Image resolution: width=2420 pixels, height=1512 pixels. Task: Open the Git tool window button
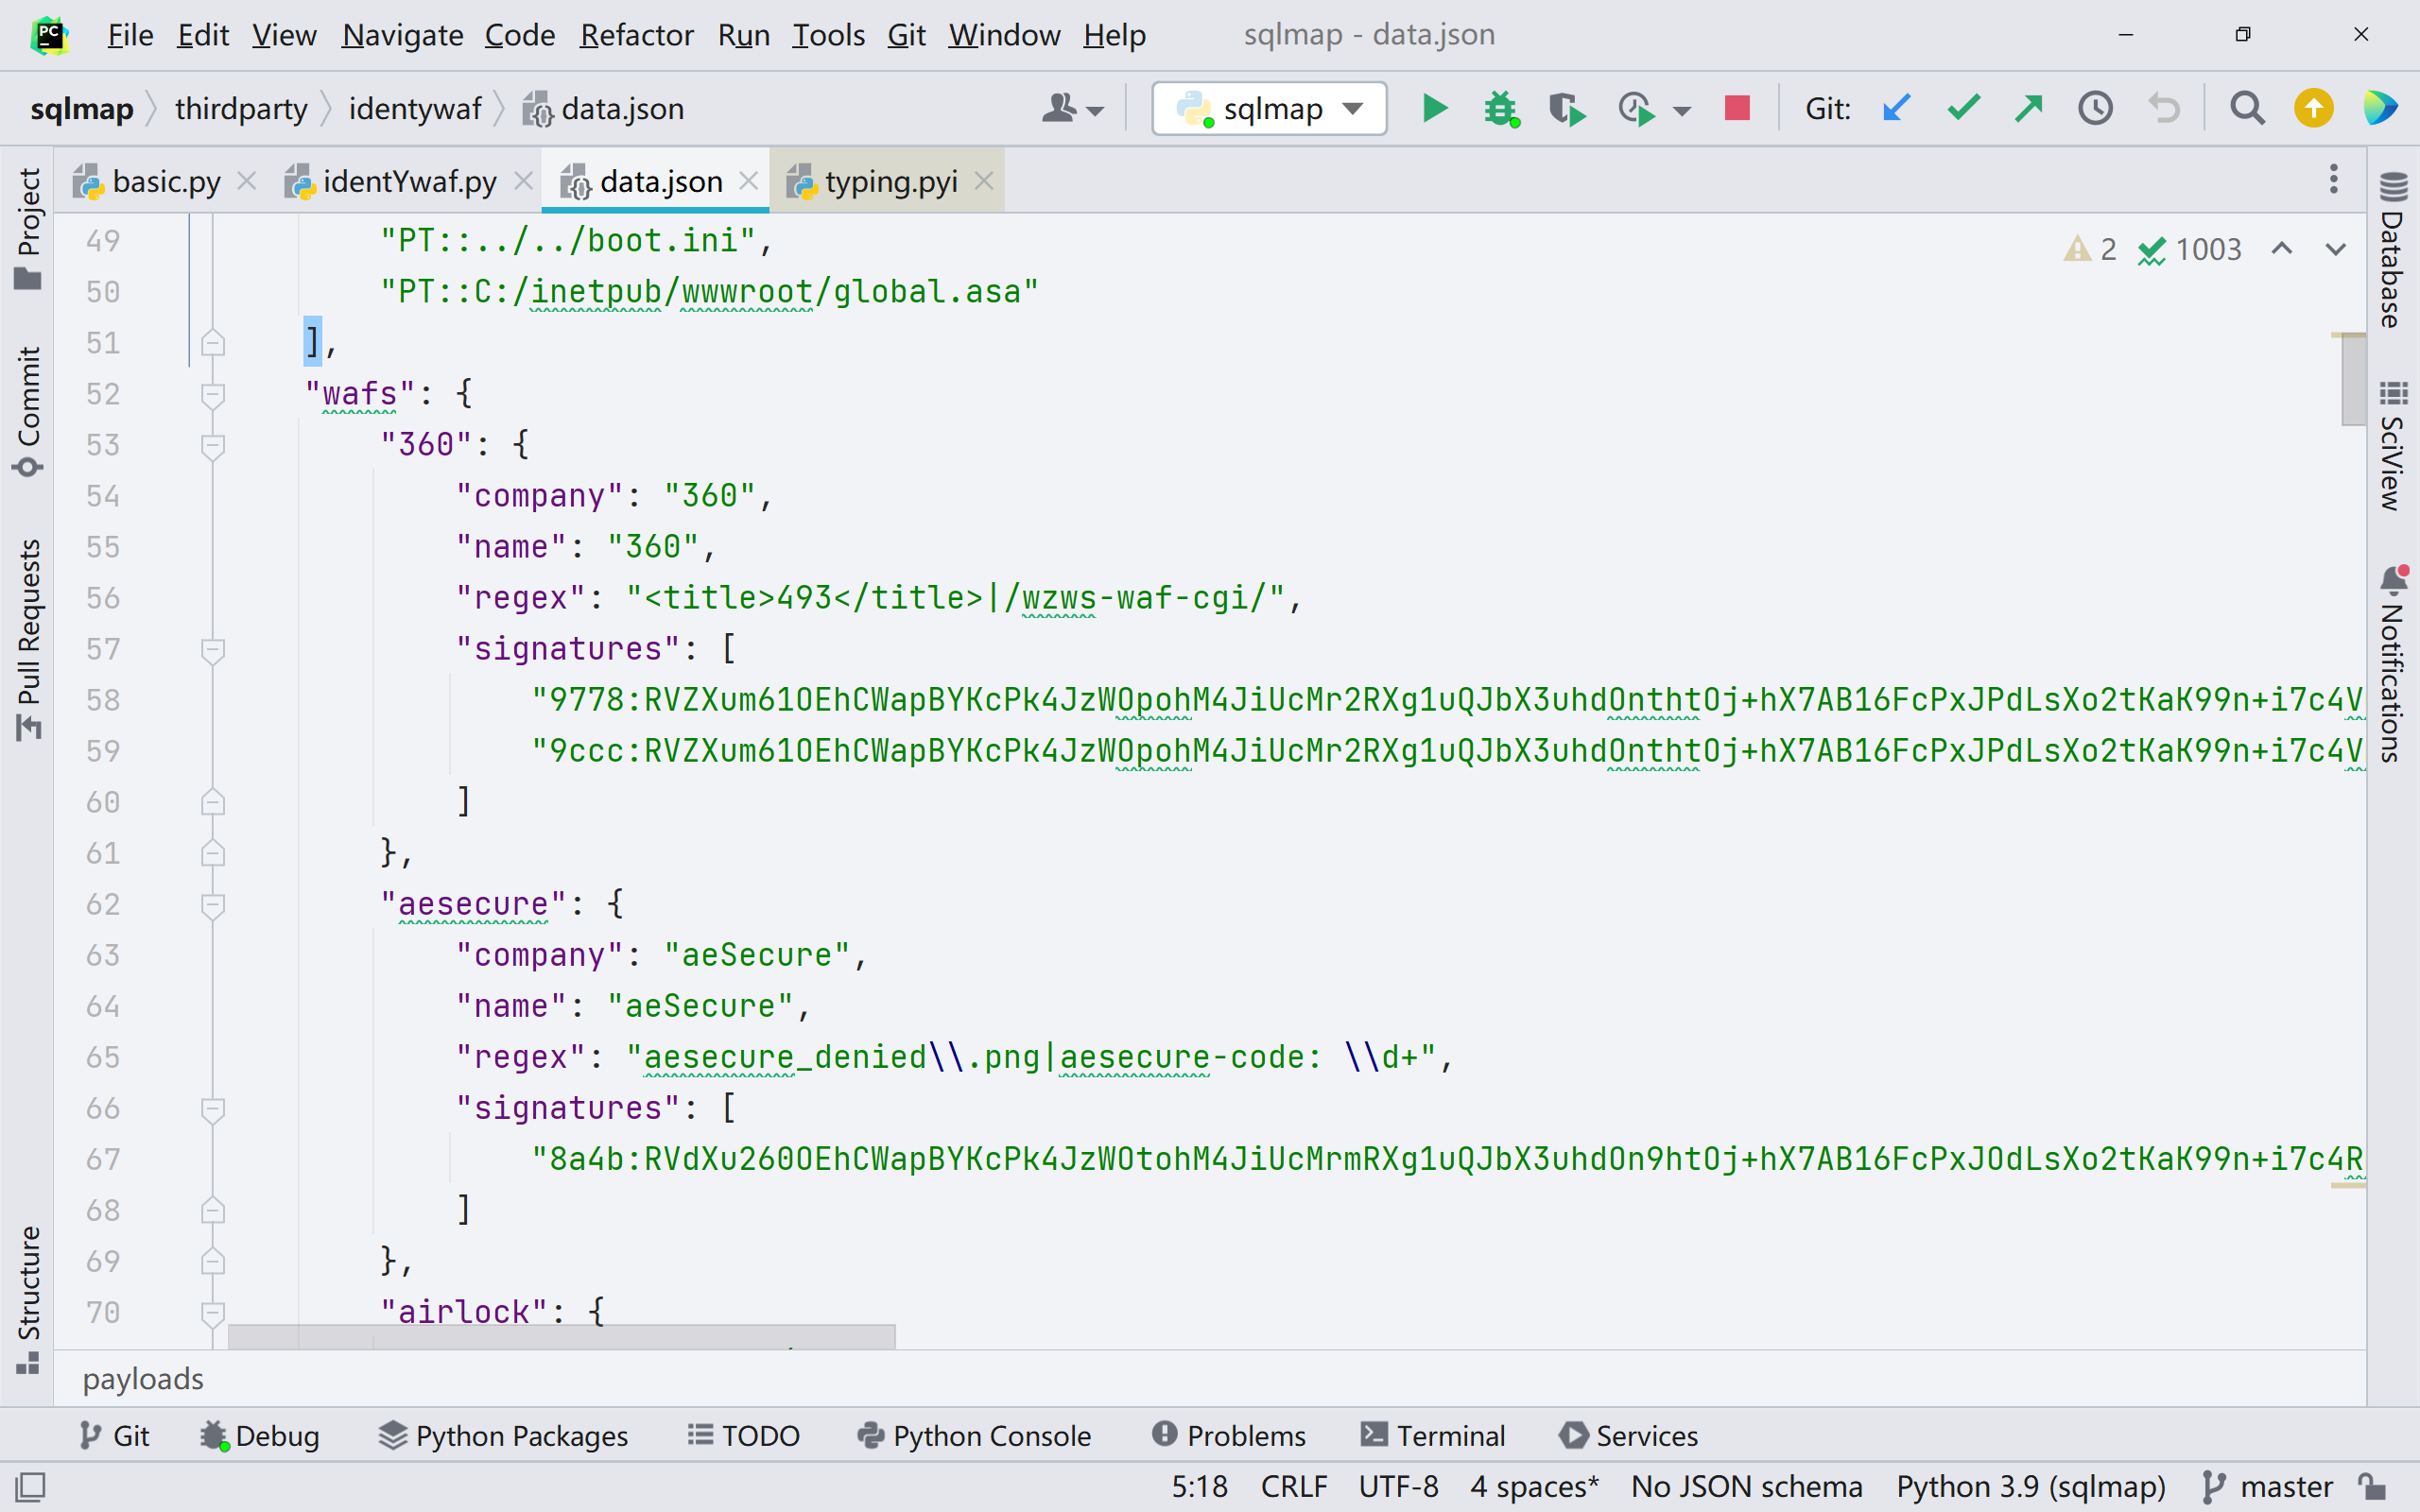click(114, 1436)
